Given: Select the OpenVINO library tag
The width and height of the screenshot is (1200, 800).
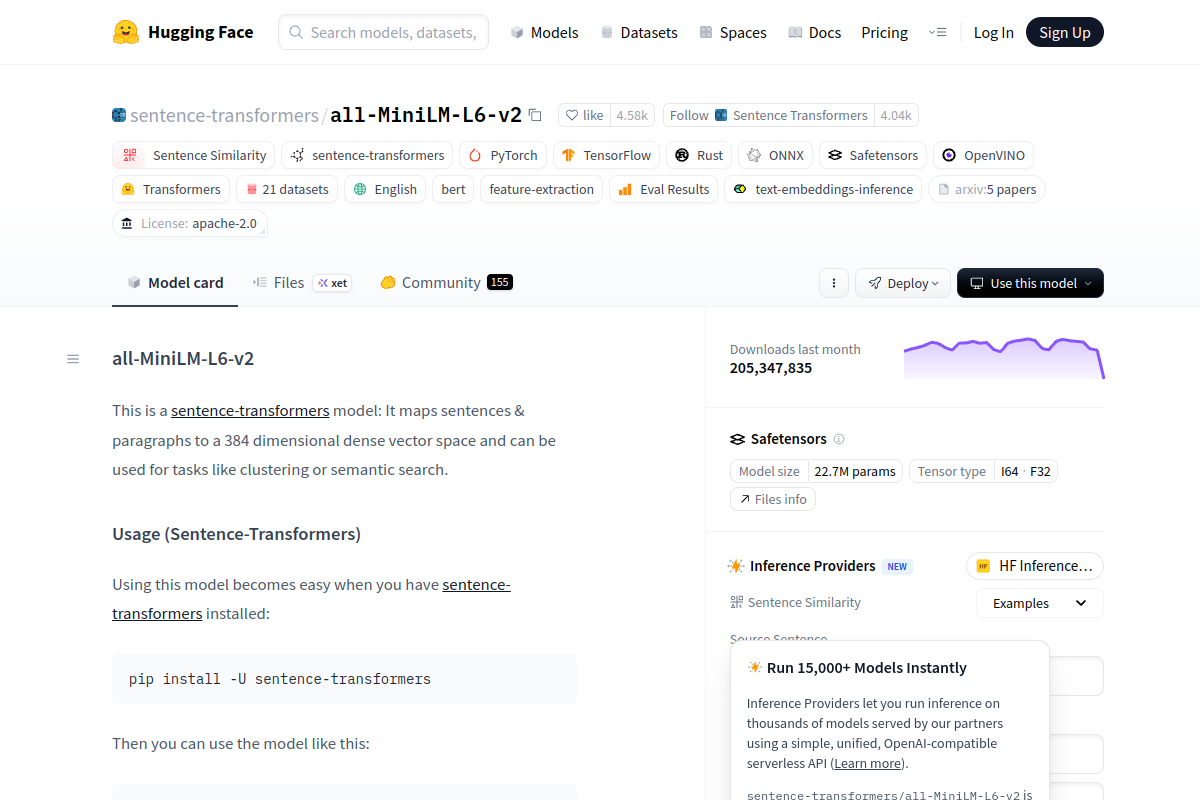Looking at the screenshot, I should tap(983, 155).
